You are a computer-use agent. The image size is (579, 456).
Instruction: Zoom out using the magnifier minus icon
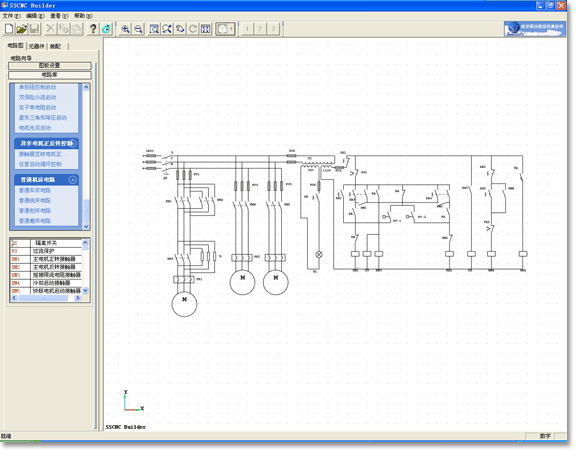point(138,29)
